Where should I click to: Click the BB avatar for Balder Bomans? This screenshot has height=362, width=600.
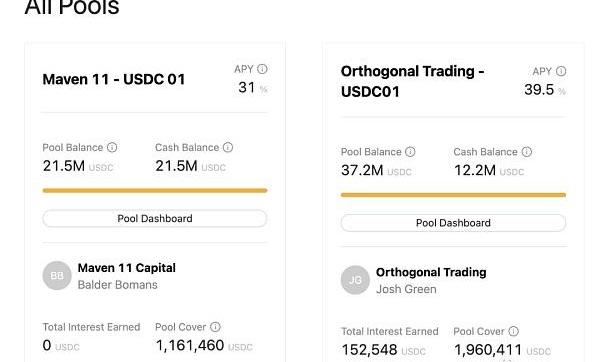click(x=57, y=276)
